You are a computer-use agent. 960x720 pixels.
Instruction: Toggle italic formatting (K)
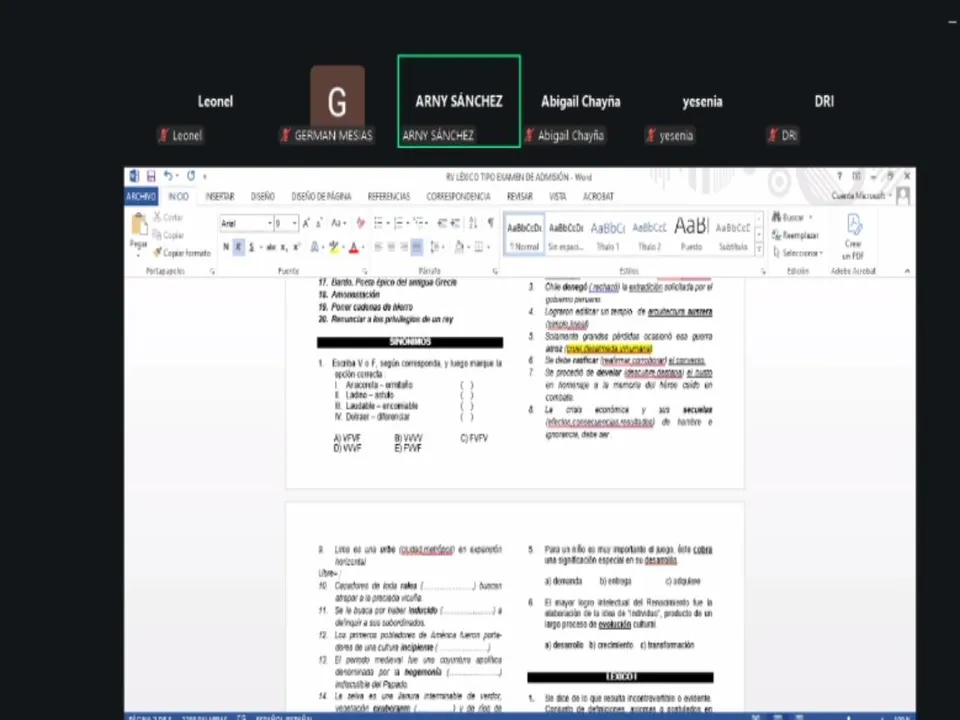click(238, 247)
